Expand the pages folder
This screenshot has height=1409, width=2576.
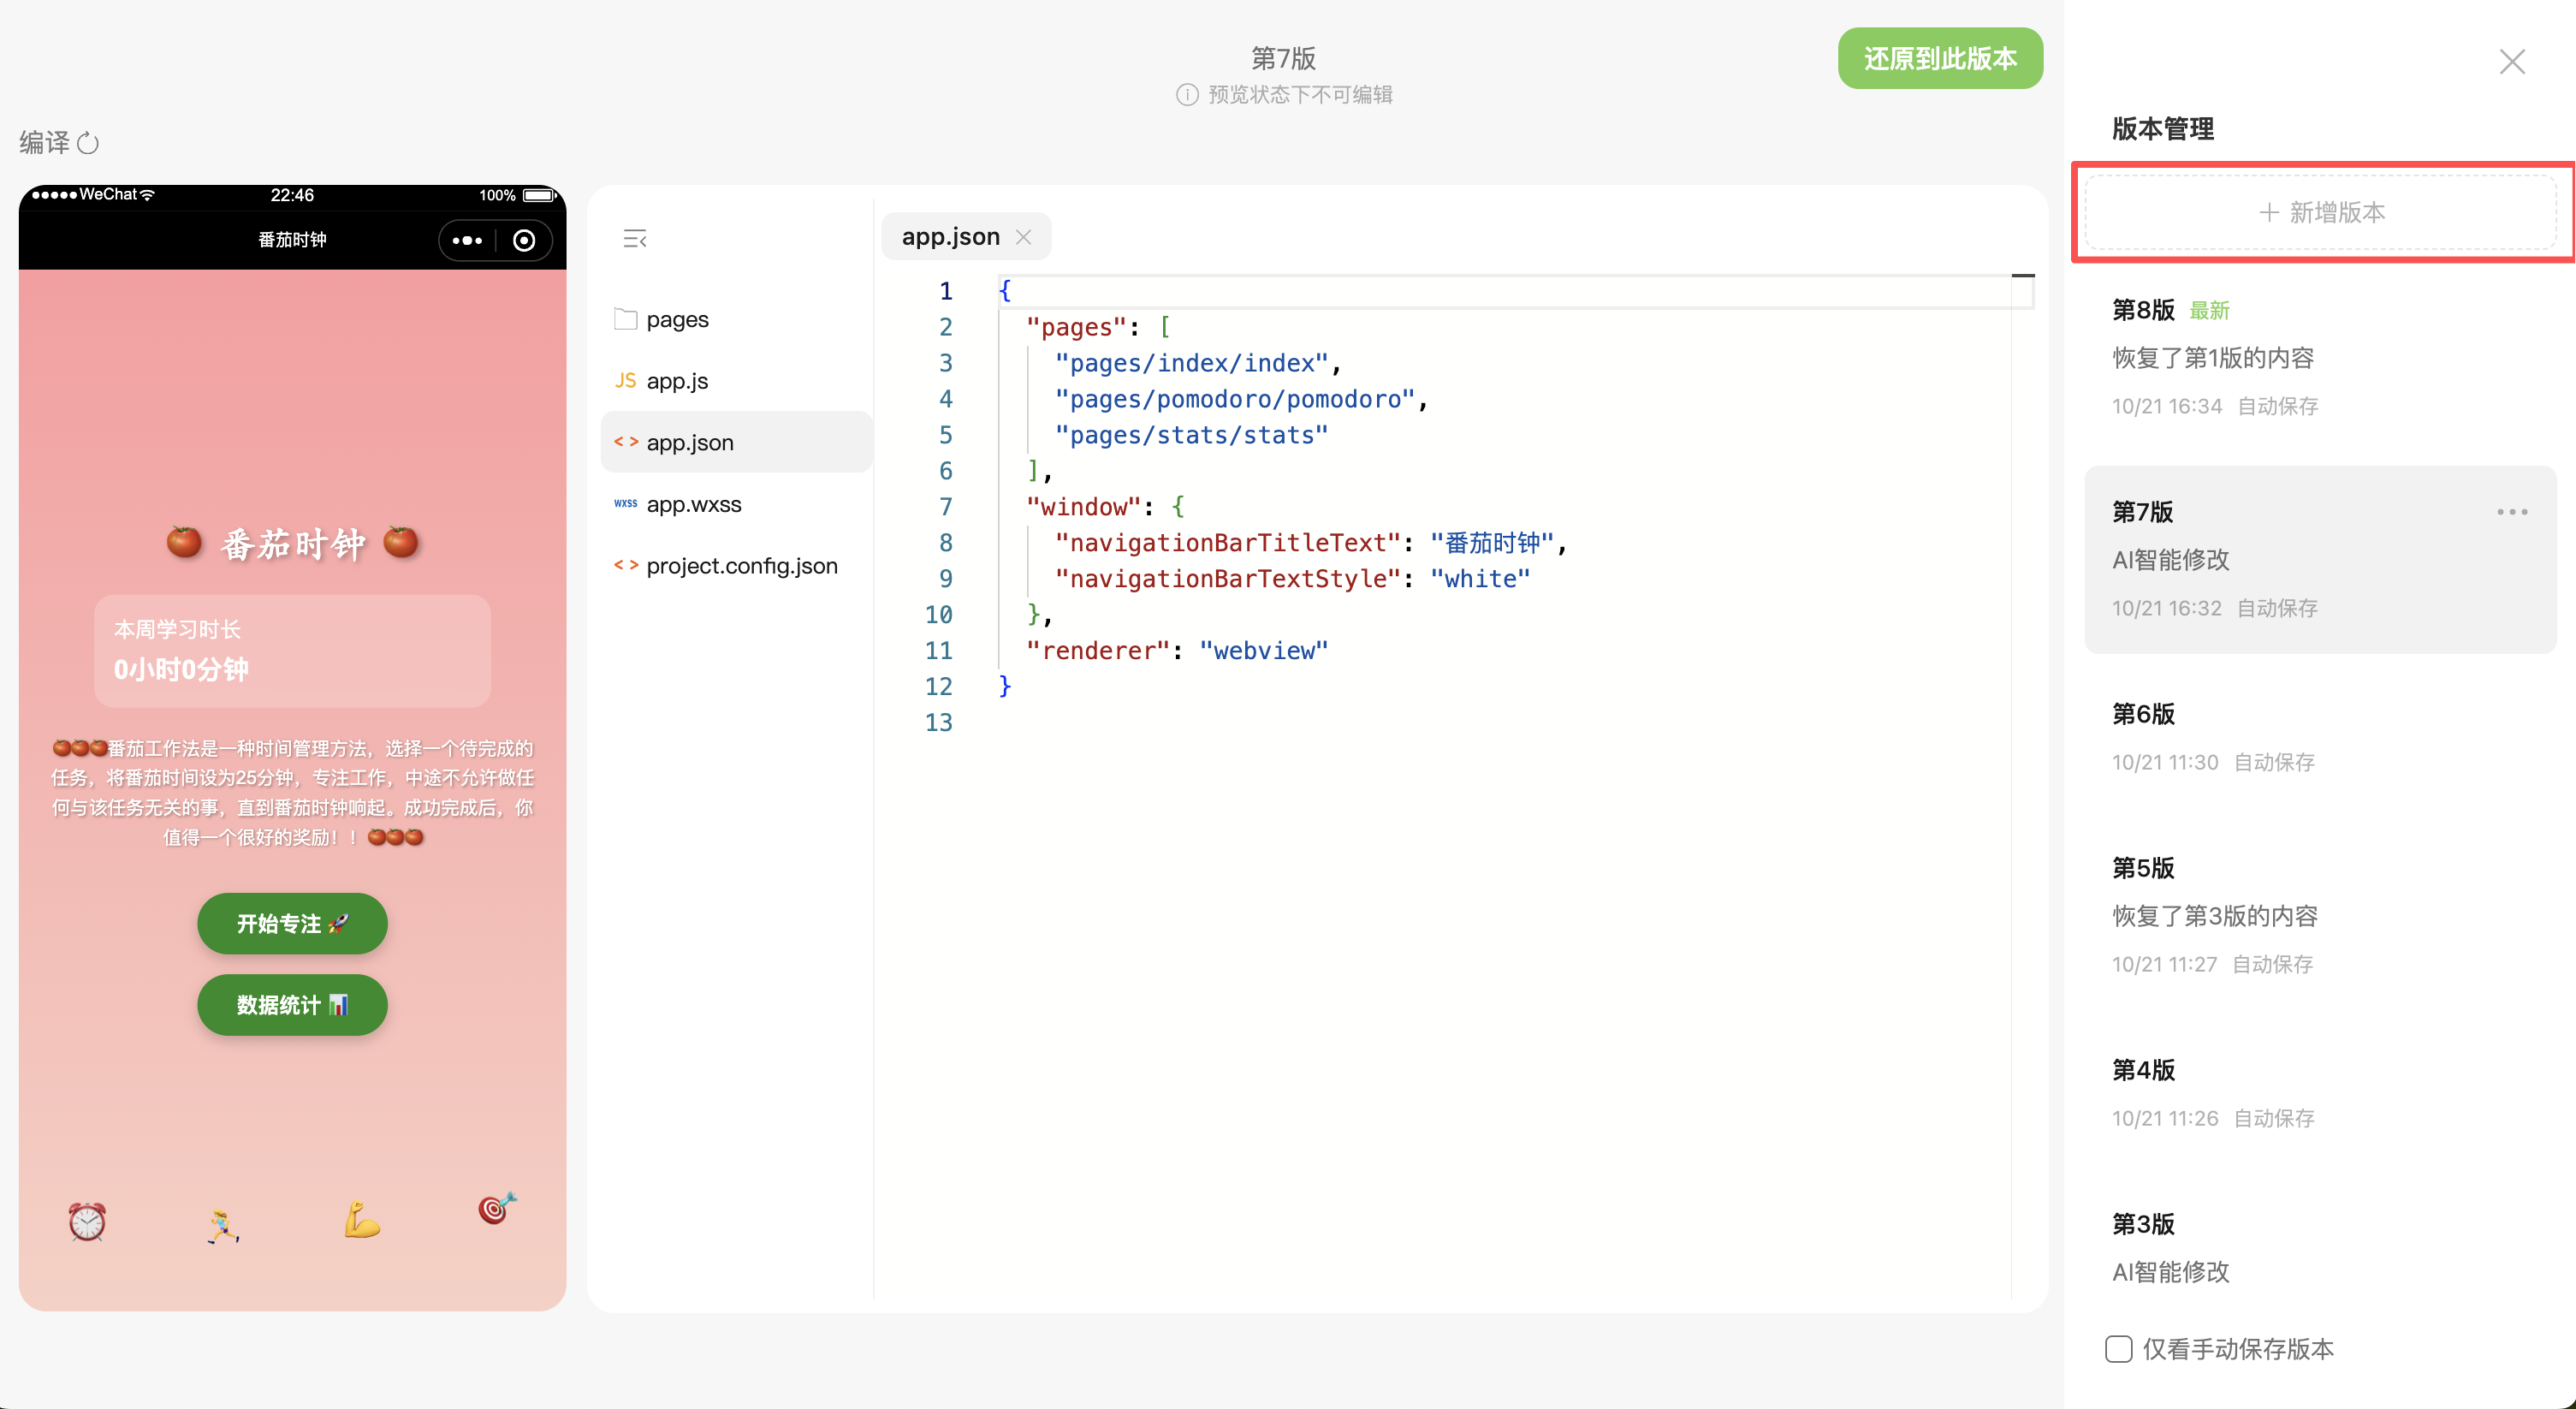pos(676,320)
